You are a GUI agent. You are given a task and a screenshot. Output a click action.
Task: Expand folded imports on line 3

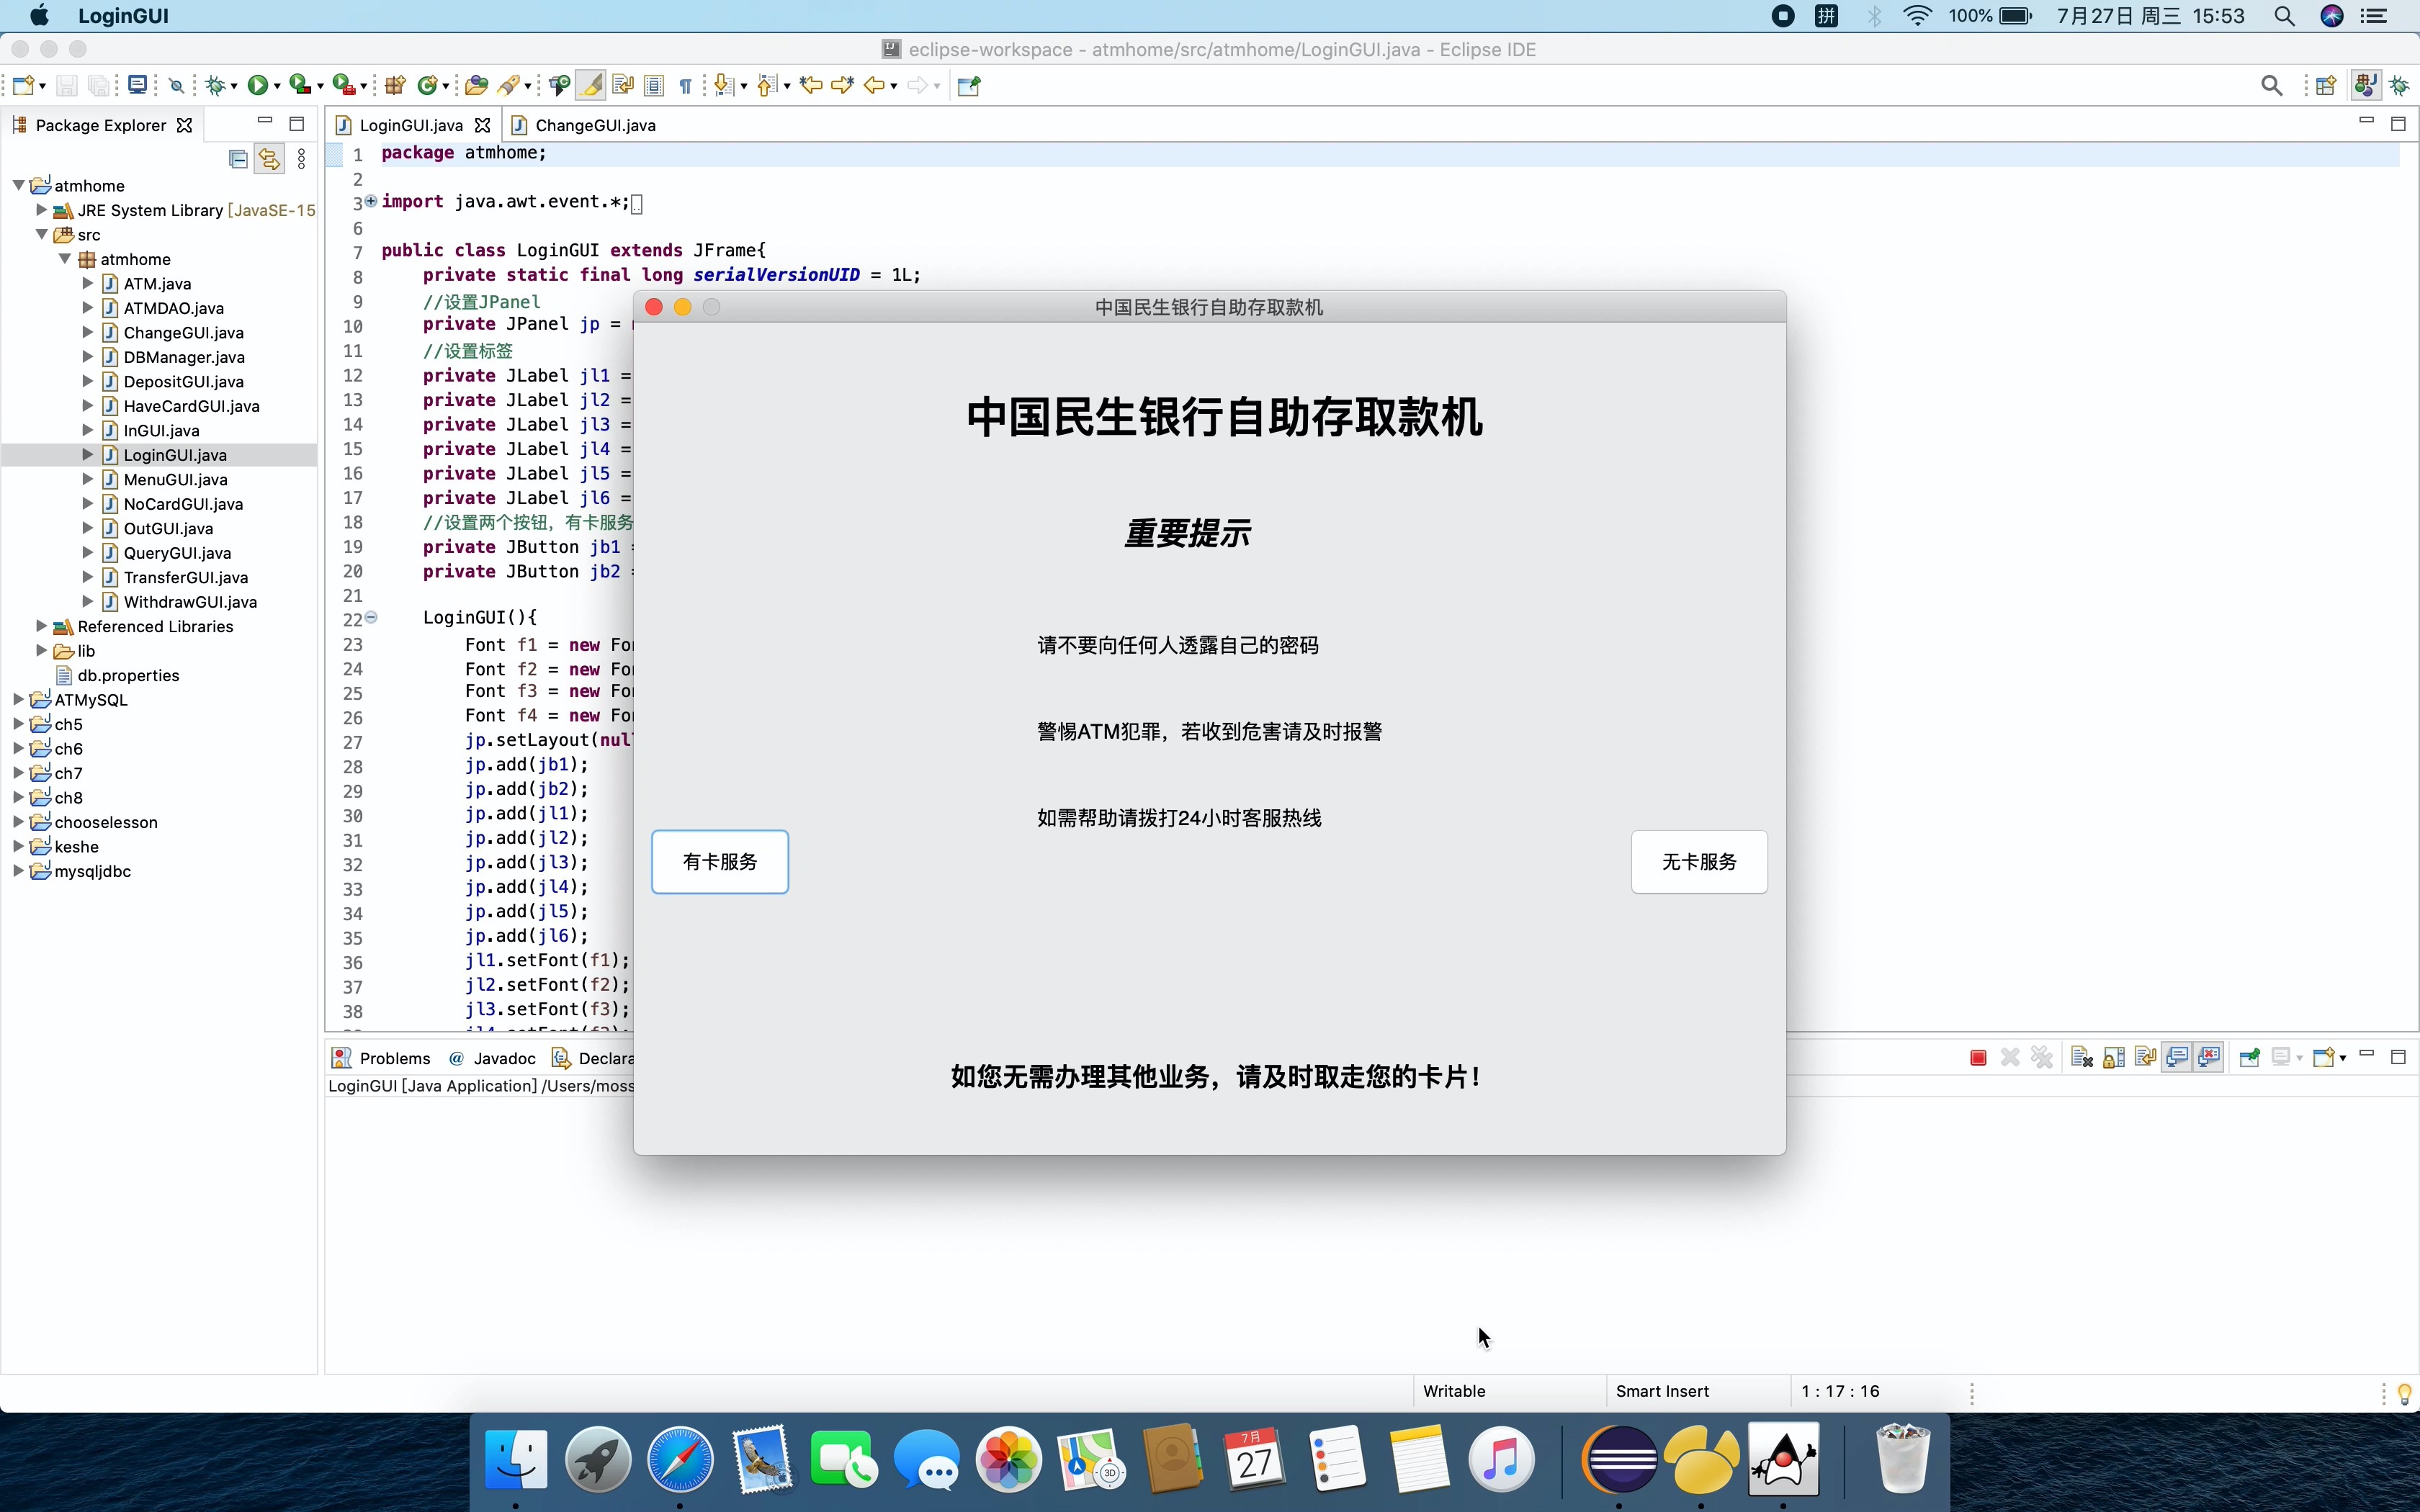(x=371, y=201)
